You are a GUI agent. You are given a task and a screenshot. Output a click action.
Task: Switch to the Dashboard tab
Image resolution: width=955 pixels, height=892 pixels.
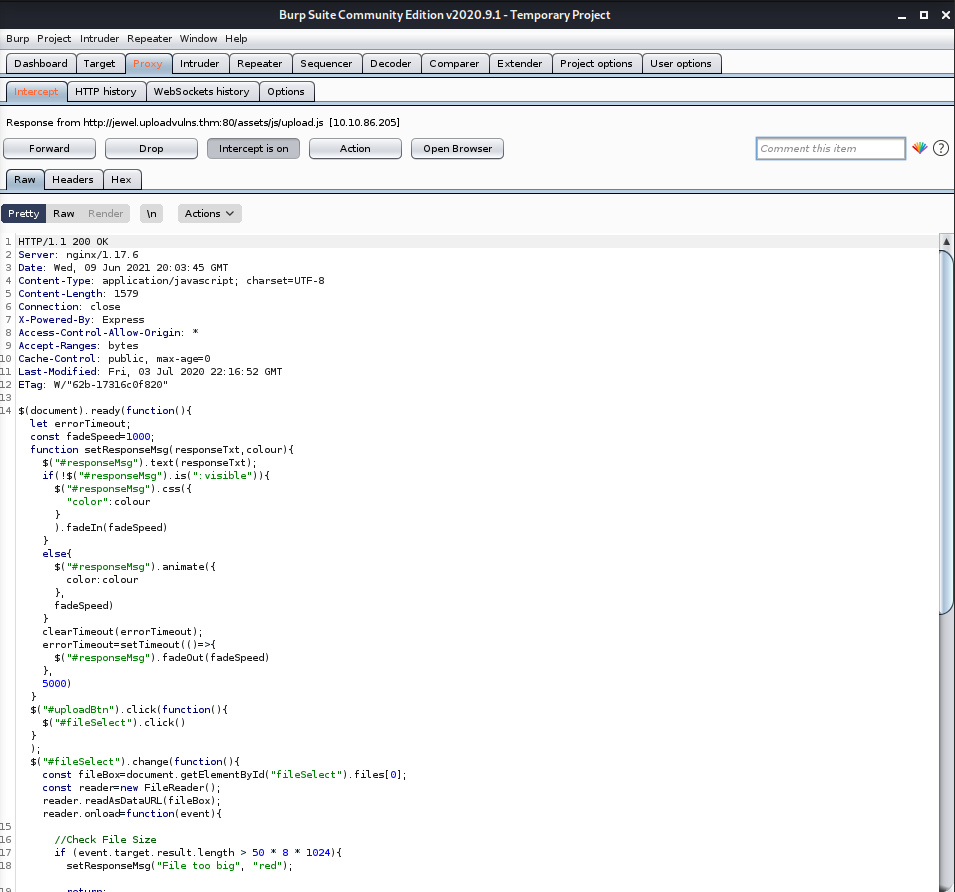(x=41, y=63)
